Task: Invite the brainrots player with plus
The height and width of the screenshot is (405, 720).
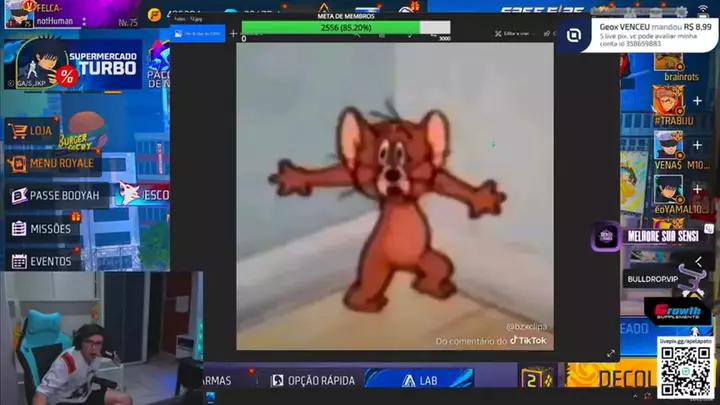Action: pos(697,58)
